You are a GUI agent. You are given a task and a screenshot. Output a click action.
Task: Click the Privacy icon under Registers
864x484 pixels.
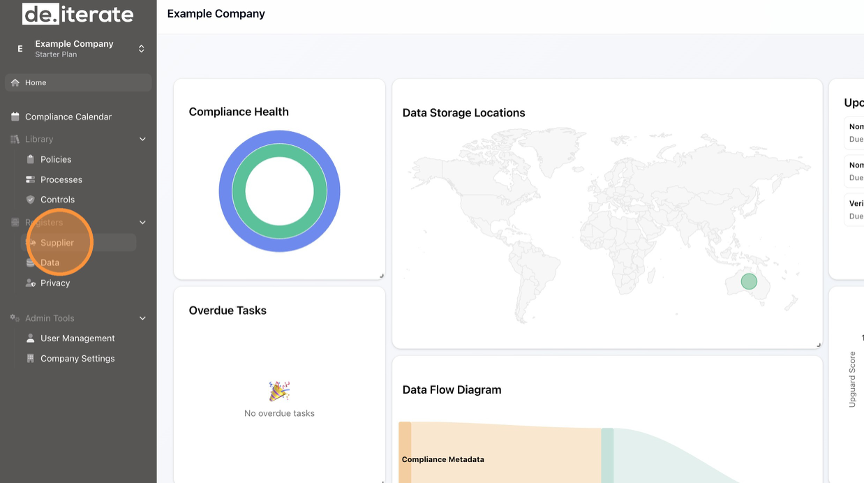tap(30, 283)
